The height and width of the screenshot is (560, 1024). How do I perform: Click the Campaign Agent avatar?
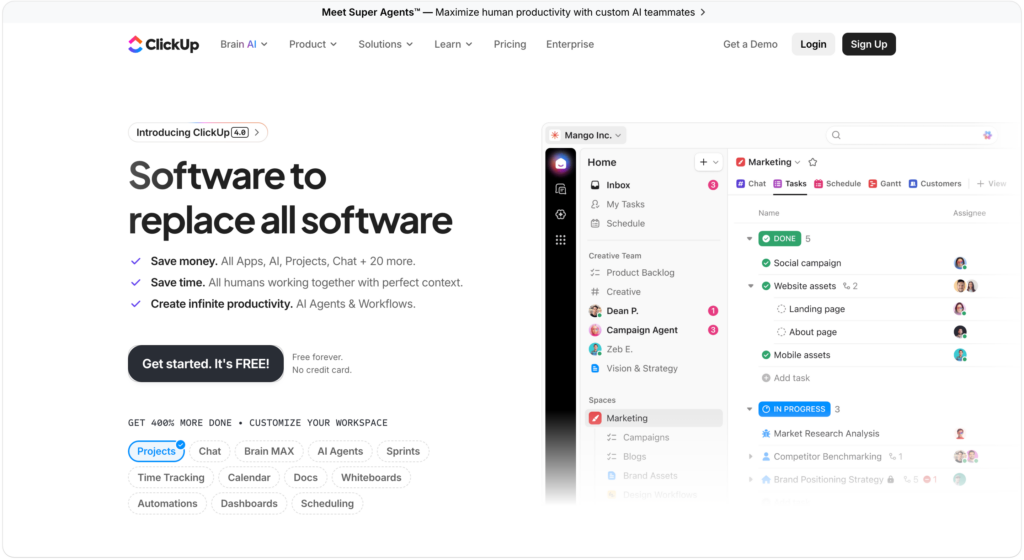click(595, 330)
